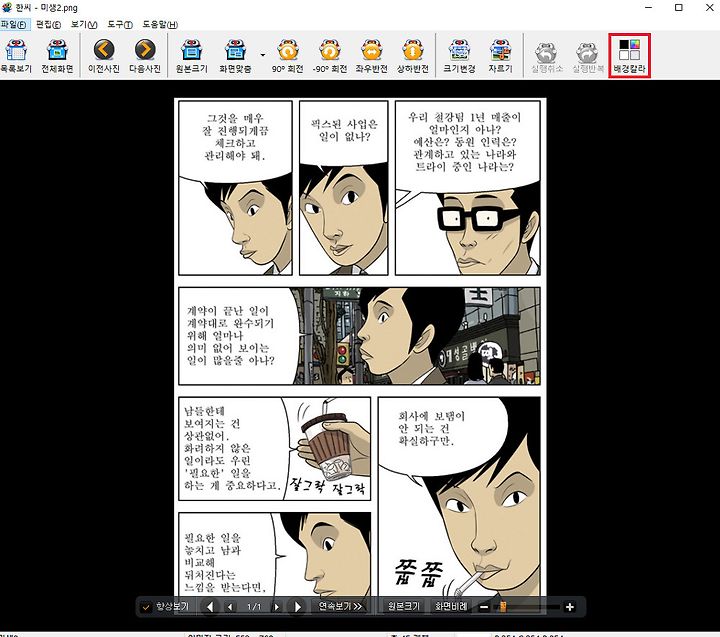Open the 보기(V) menu
The width and height of the screenshot is (720, 637).
click(x=84, y=24)
